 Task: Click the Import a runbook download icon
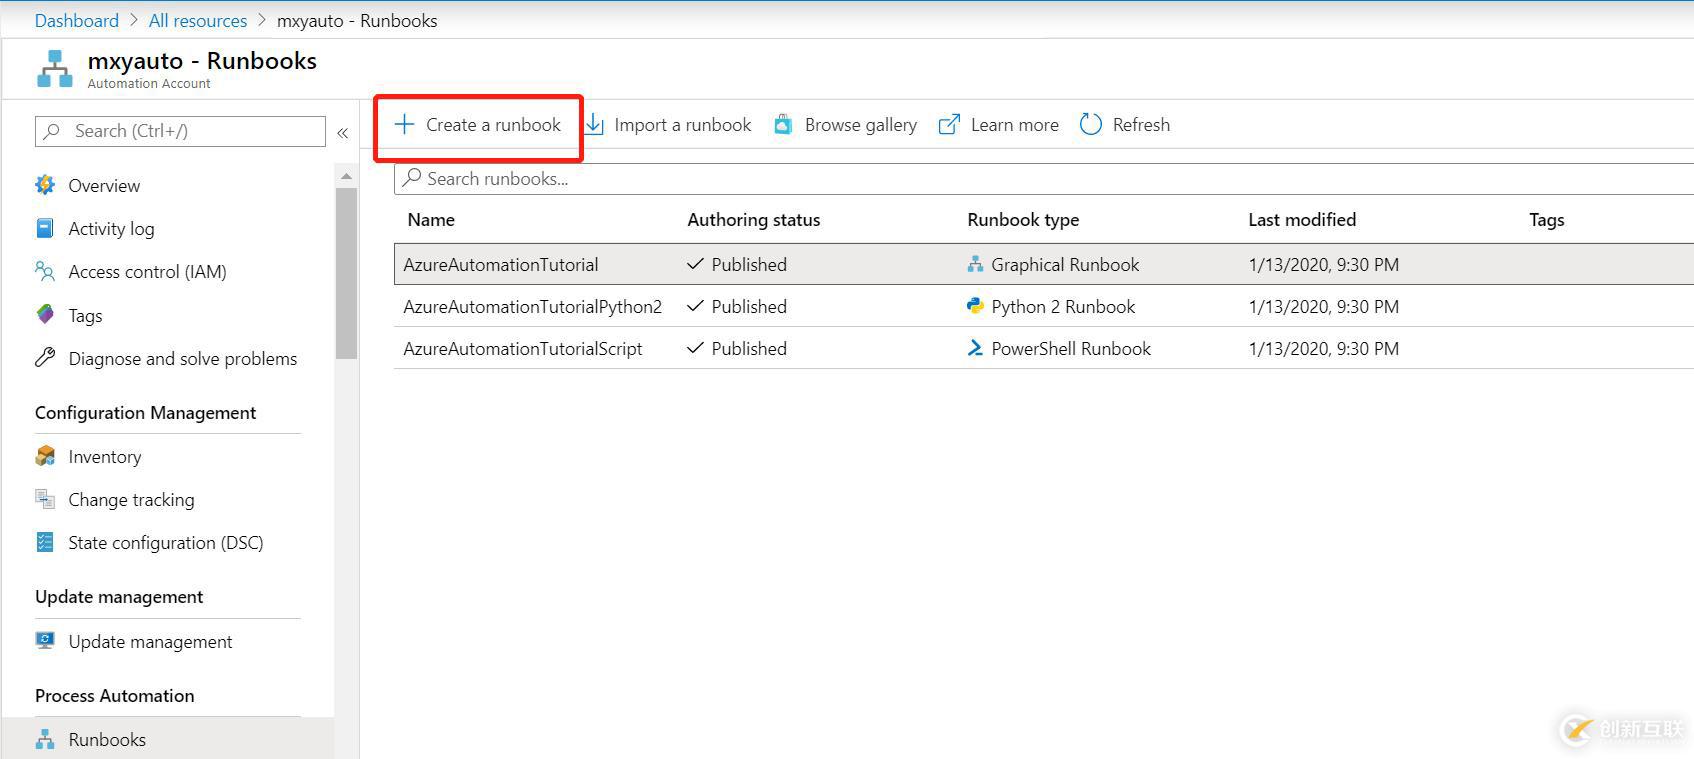pyautogui.click(x=594, y=125)
